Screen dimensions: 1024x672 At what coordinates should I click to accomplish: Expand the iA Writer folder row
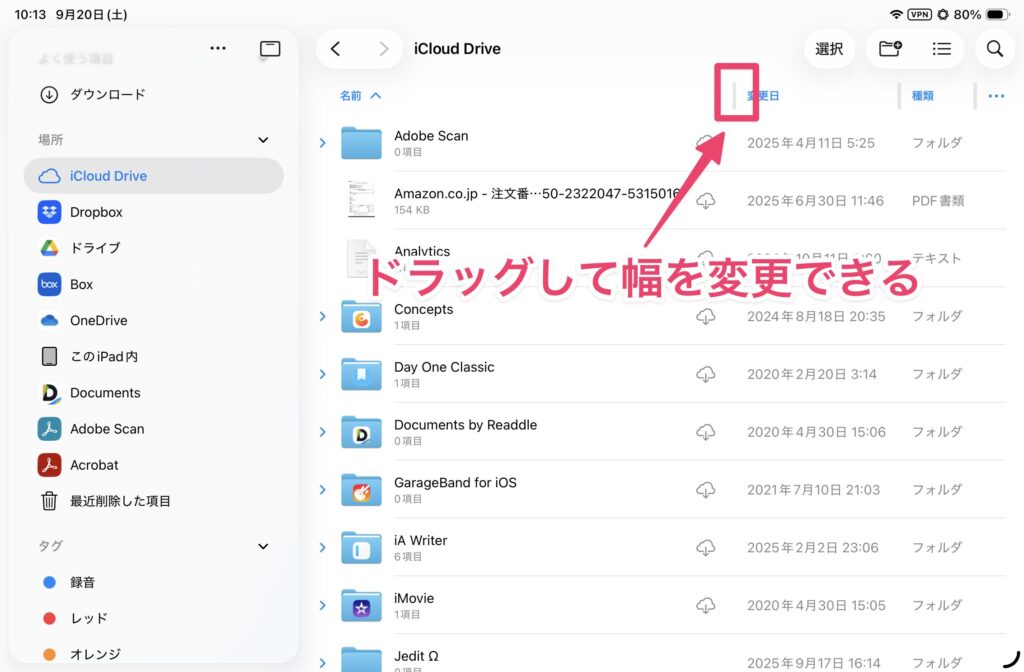tap(323, 548)
